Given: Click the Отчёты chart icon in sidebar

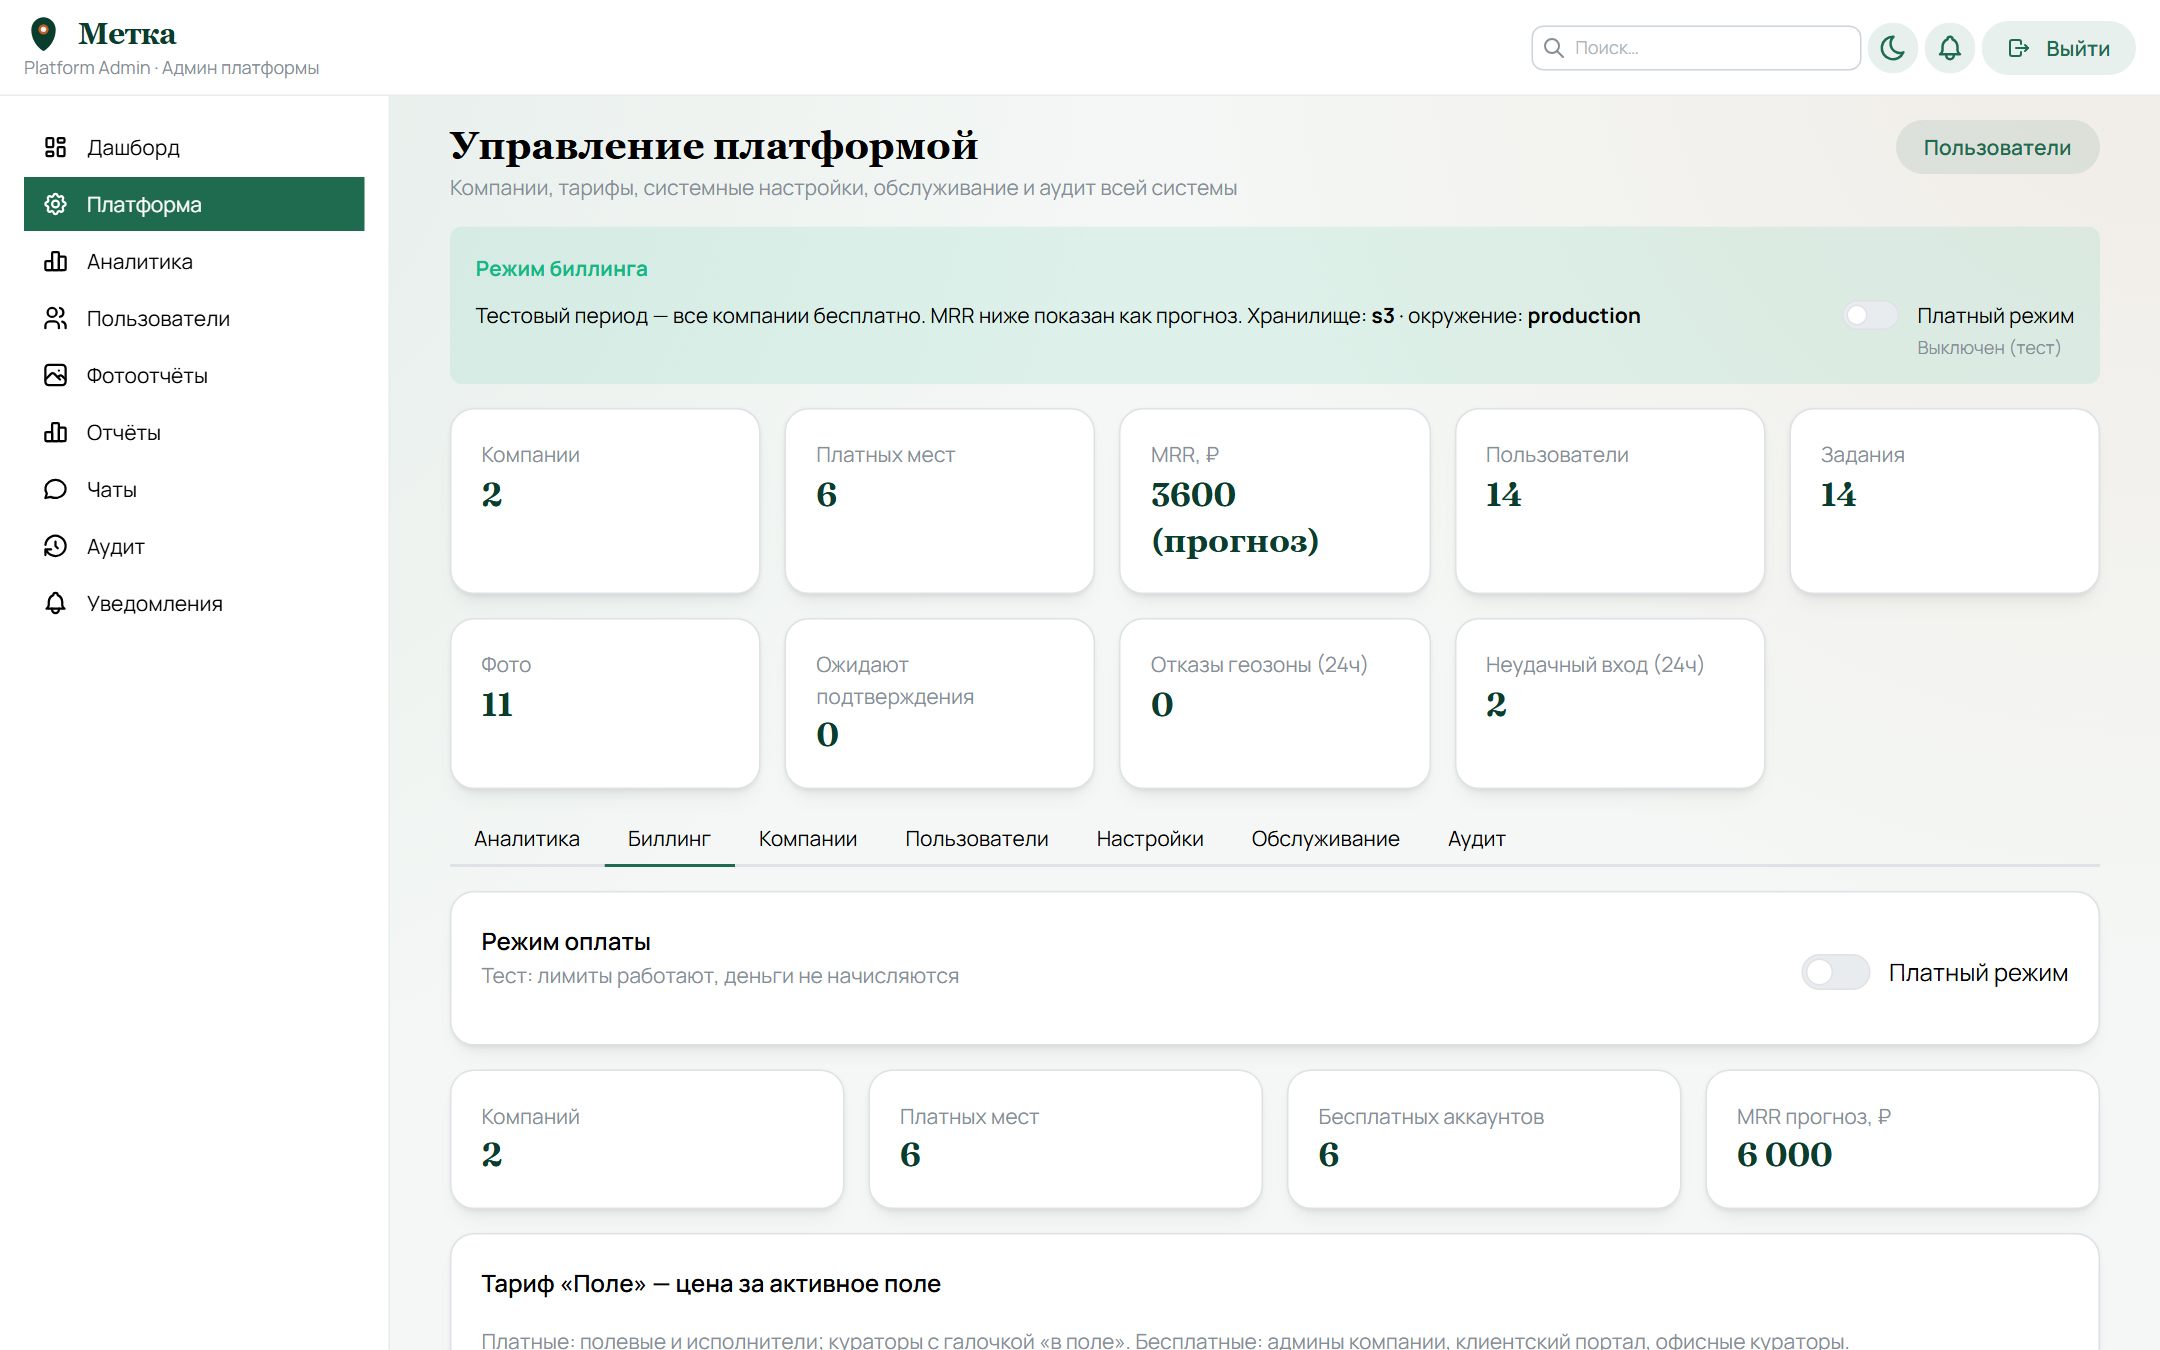Looking at the screenshot, I should (55, 432).
